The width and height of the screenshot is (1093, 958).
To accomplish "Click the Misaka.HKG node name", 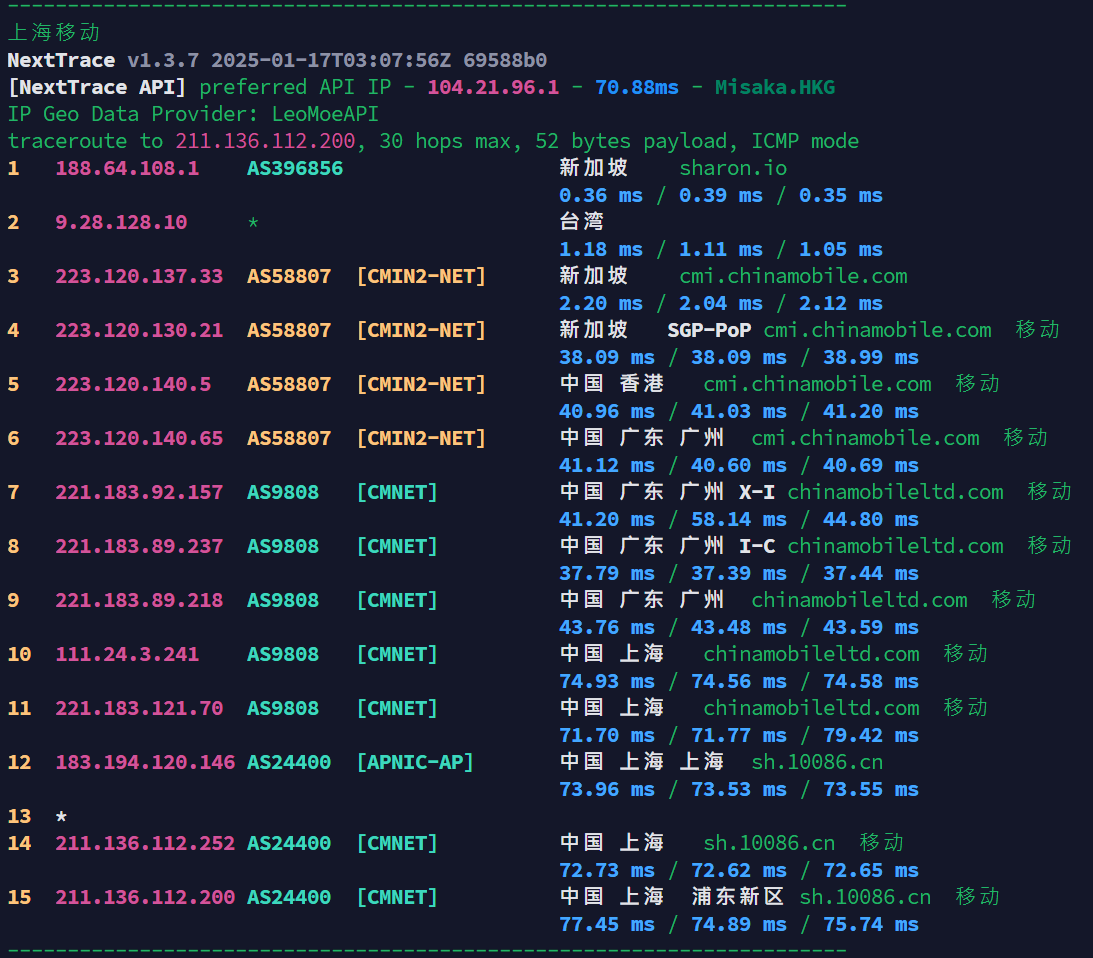I will click(774, 87).
